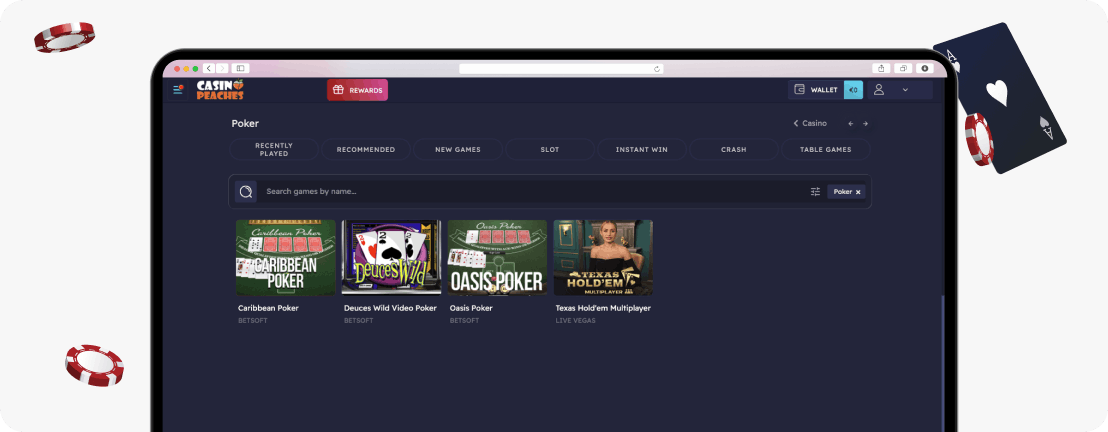Click the Betsoft label under Caribbean Poker

(253, 321)
